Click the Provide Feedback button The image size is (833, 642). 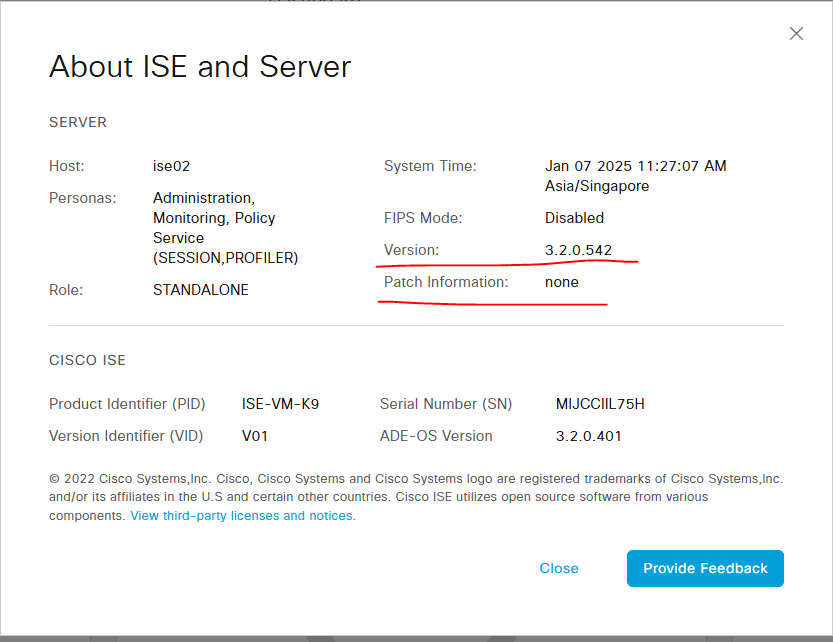pyautogui.click(x=705, y=568)
